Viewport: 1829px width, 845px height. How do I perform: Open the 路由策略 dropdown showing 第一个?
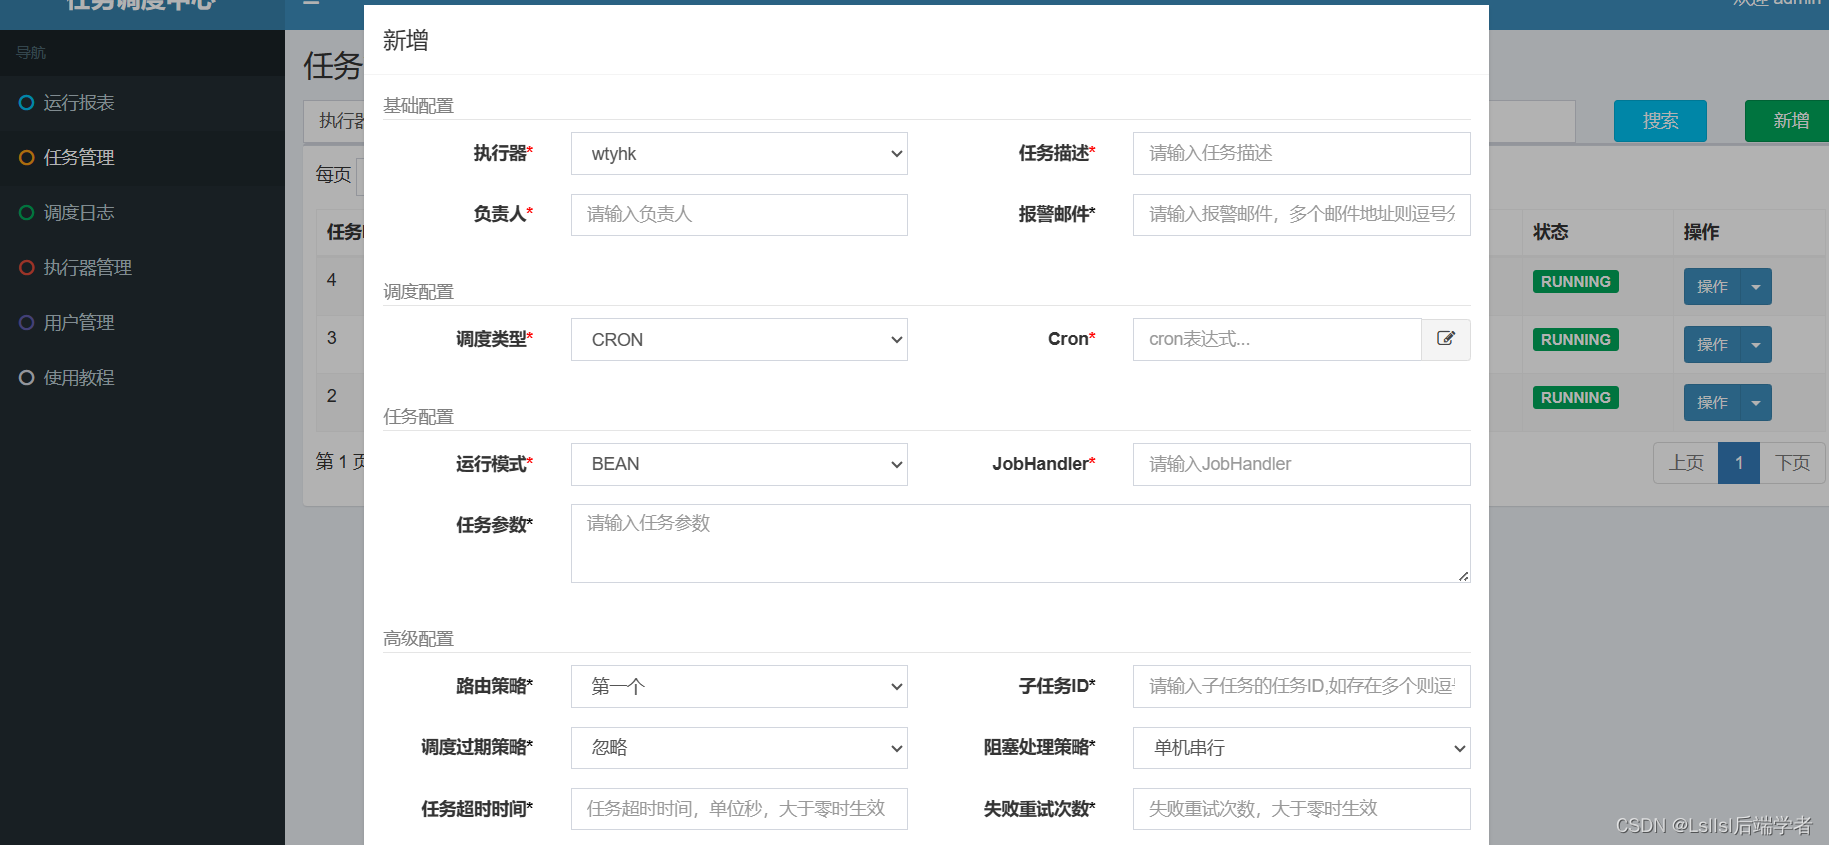(x=739, y=686)
